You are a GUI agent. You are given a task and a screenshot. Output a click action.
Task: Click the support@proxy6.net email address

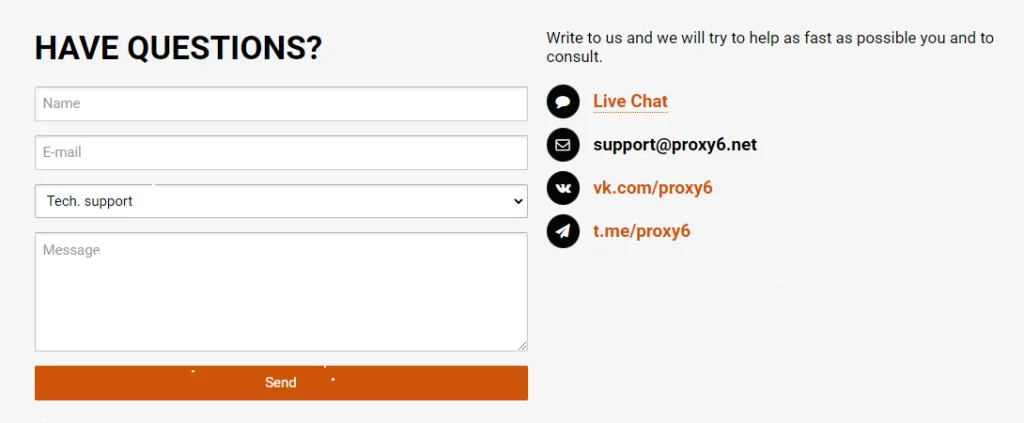coord(675,145)
